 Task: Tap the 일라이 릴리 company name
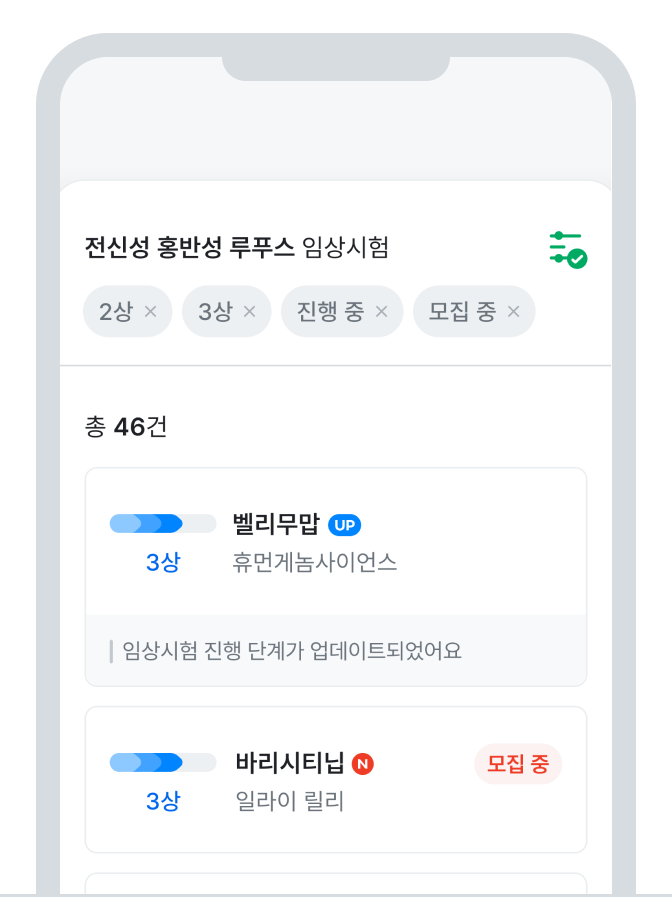click(x=290, y=801)
